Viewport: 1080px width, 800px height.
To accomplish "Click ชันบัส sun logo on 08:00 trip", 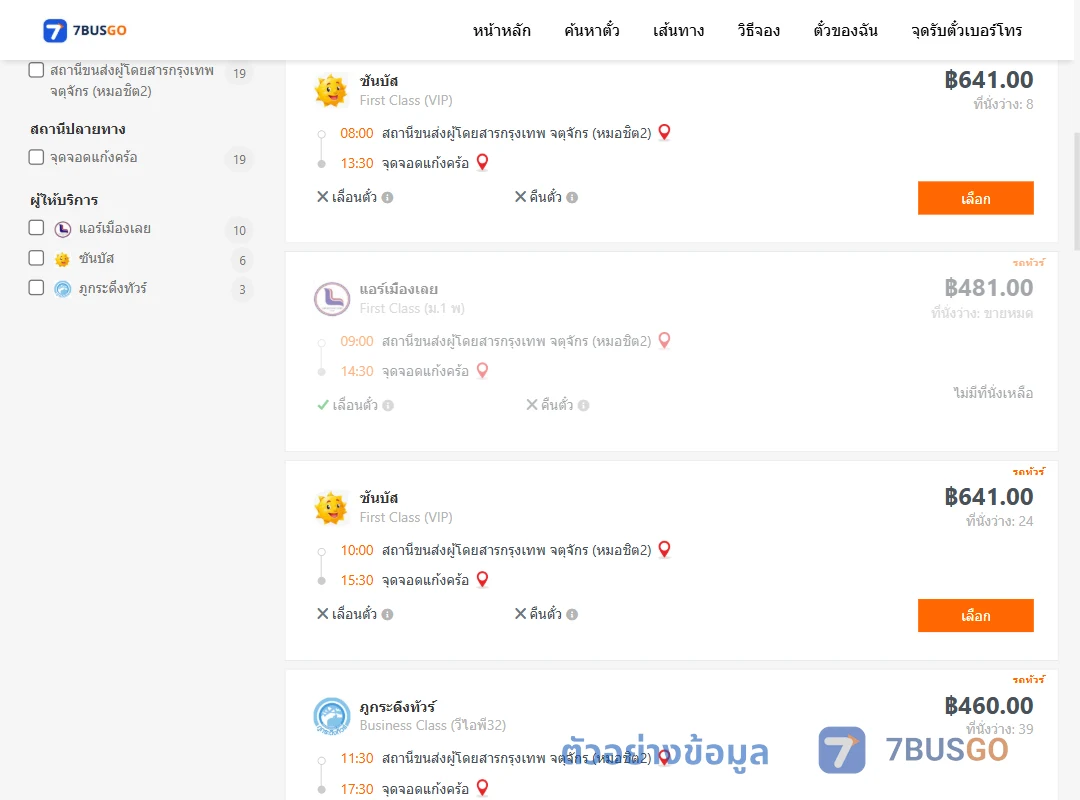I will 331,90.
